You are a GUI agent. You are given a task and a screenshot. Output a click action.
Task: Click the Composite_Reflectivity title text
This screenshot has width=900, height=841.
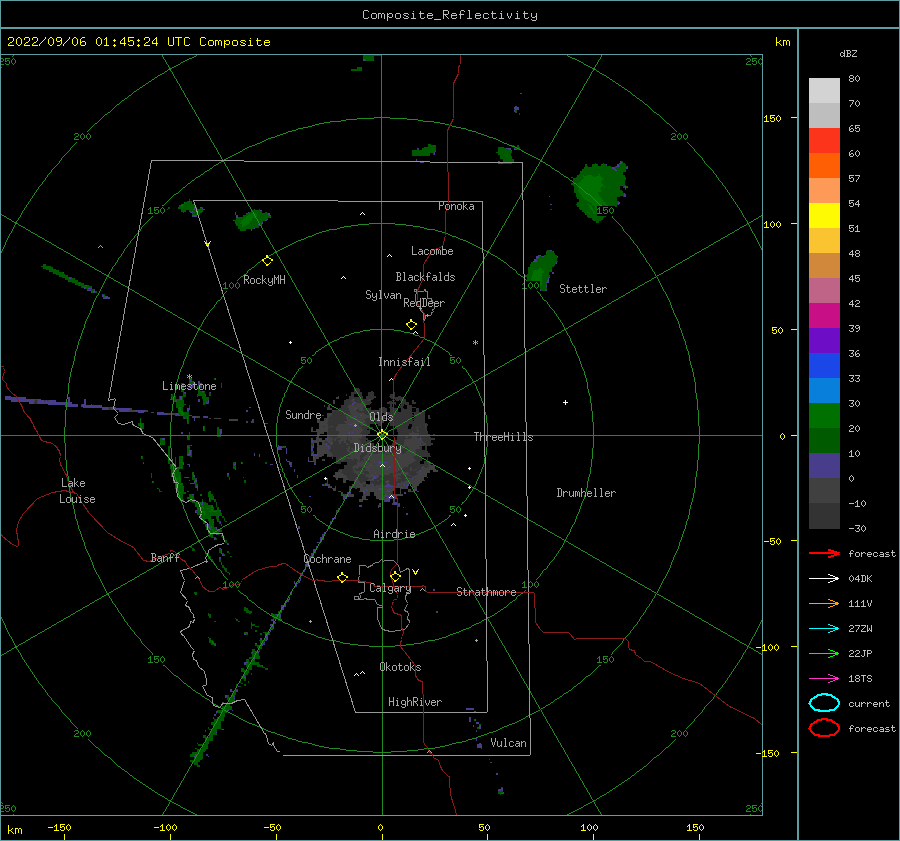click(449, 15)
